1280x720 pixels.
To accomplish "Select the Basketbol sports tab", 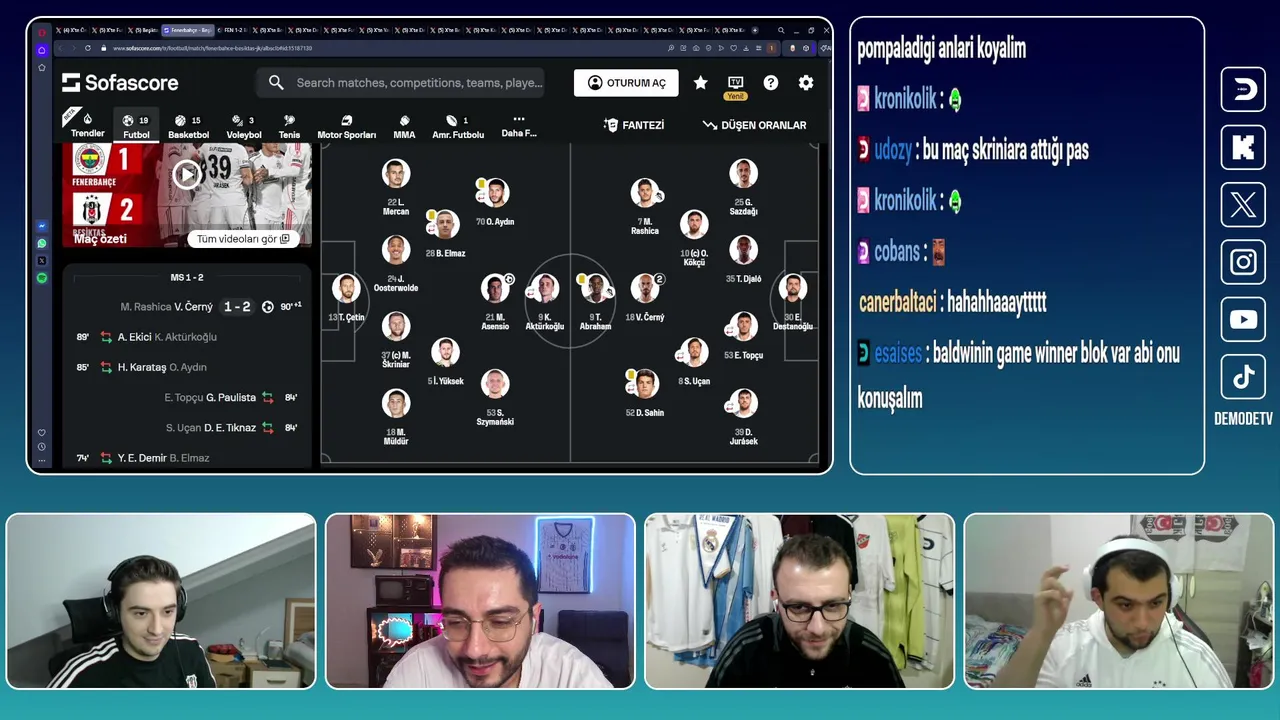I will [x=188, y=126].
